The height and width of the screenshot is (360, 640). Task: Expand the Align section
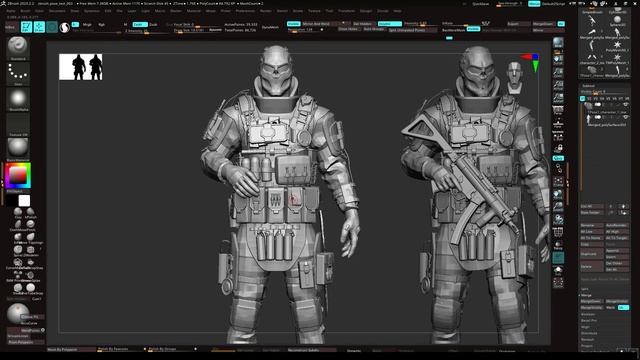click(x=585, y=327)
